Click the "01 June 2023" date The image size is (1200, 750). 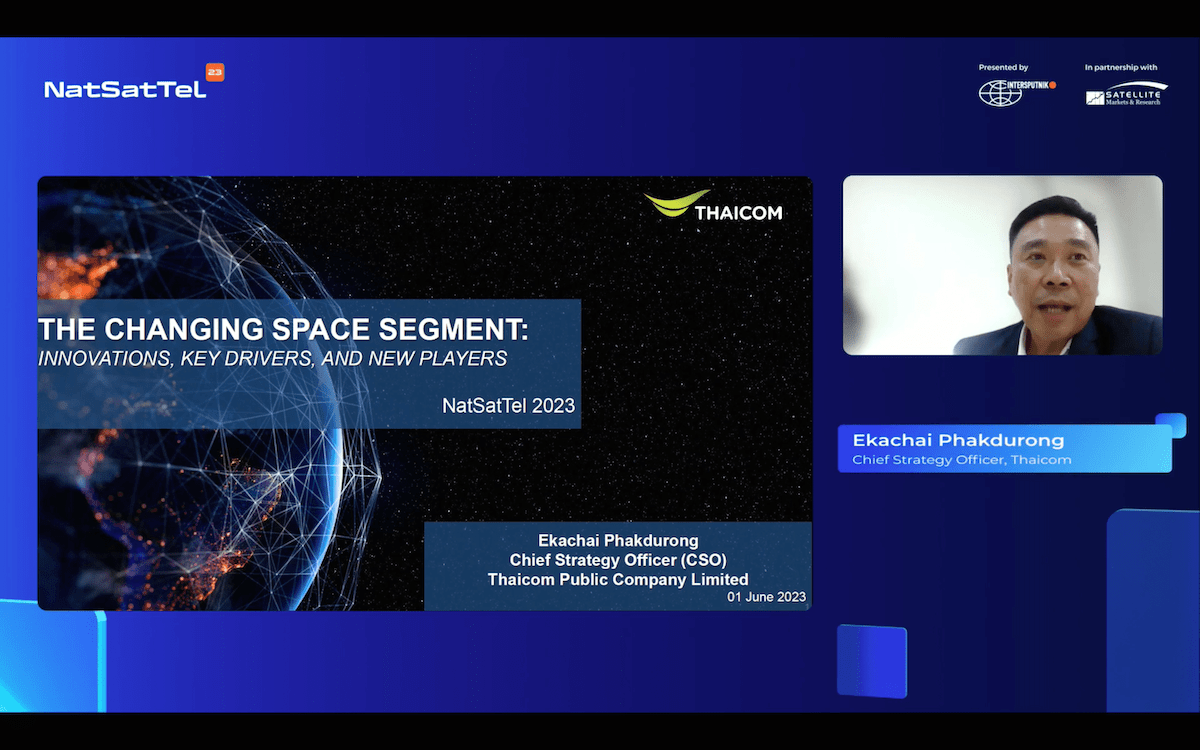click(767, 597)
